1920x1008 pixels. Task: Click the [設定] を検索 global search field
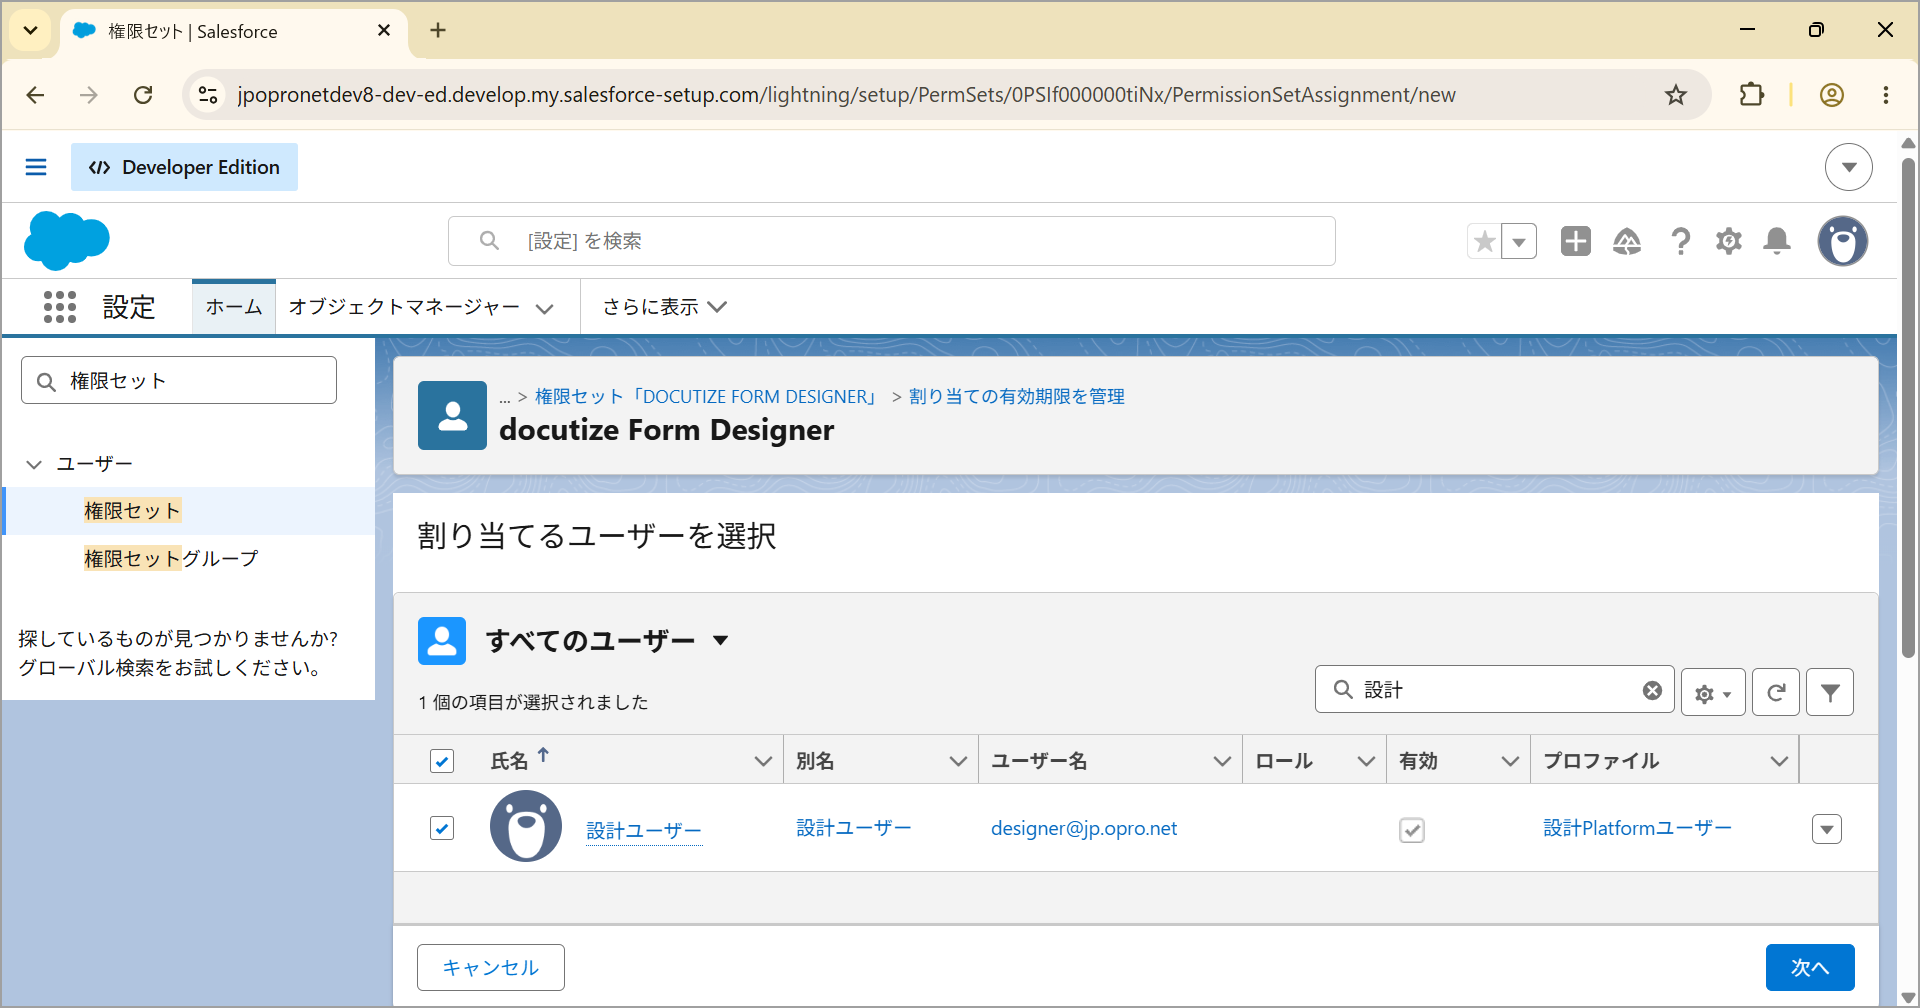point(892,241)
